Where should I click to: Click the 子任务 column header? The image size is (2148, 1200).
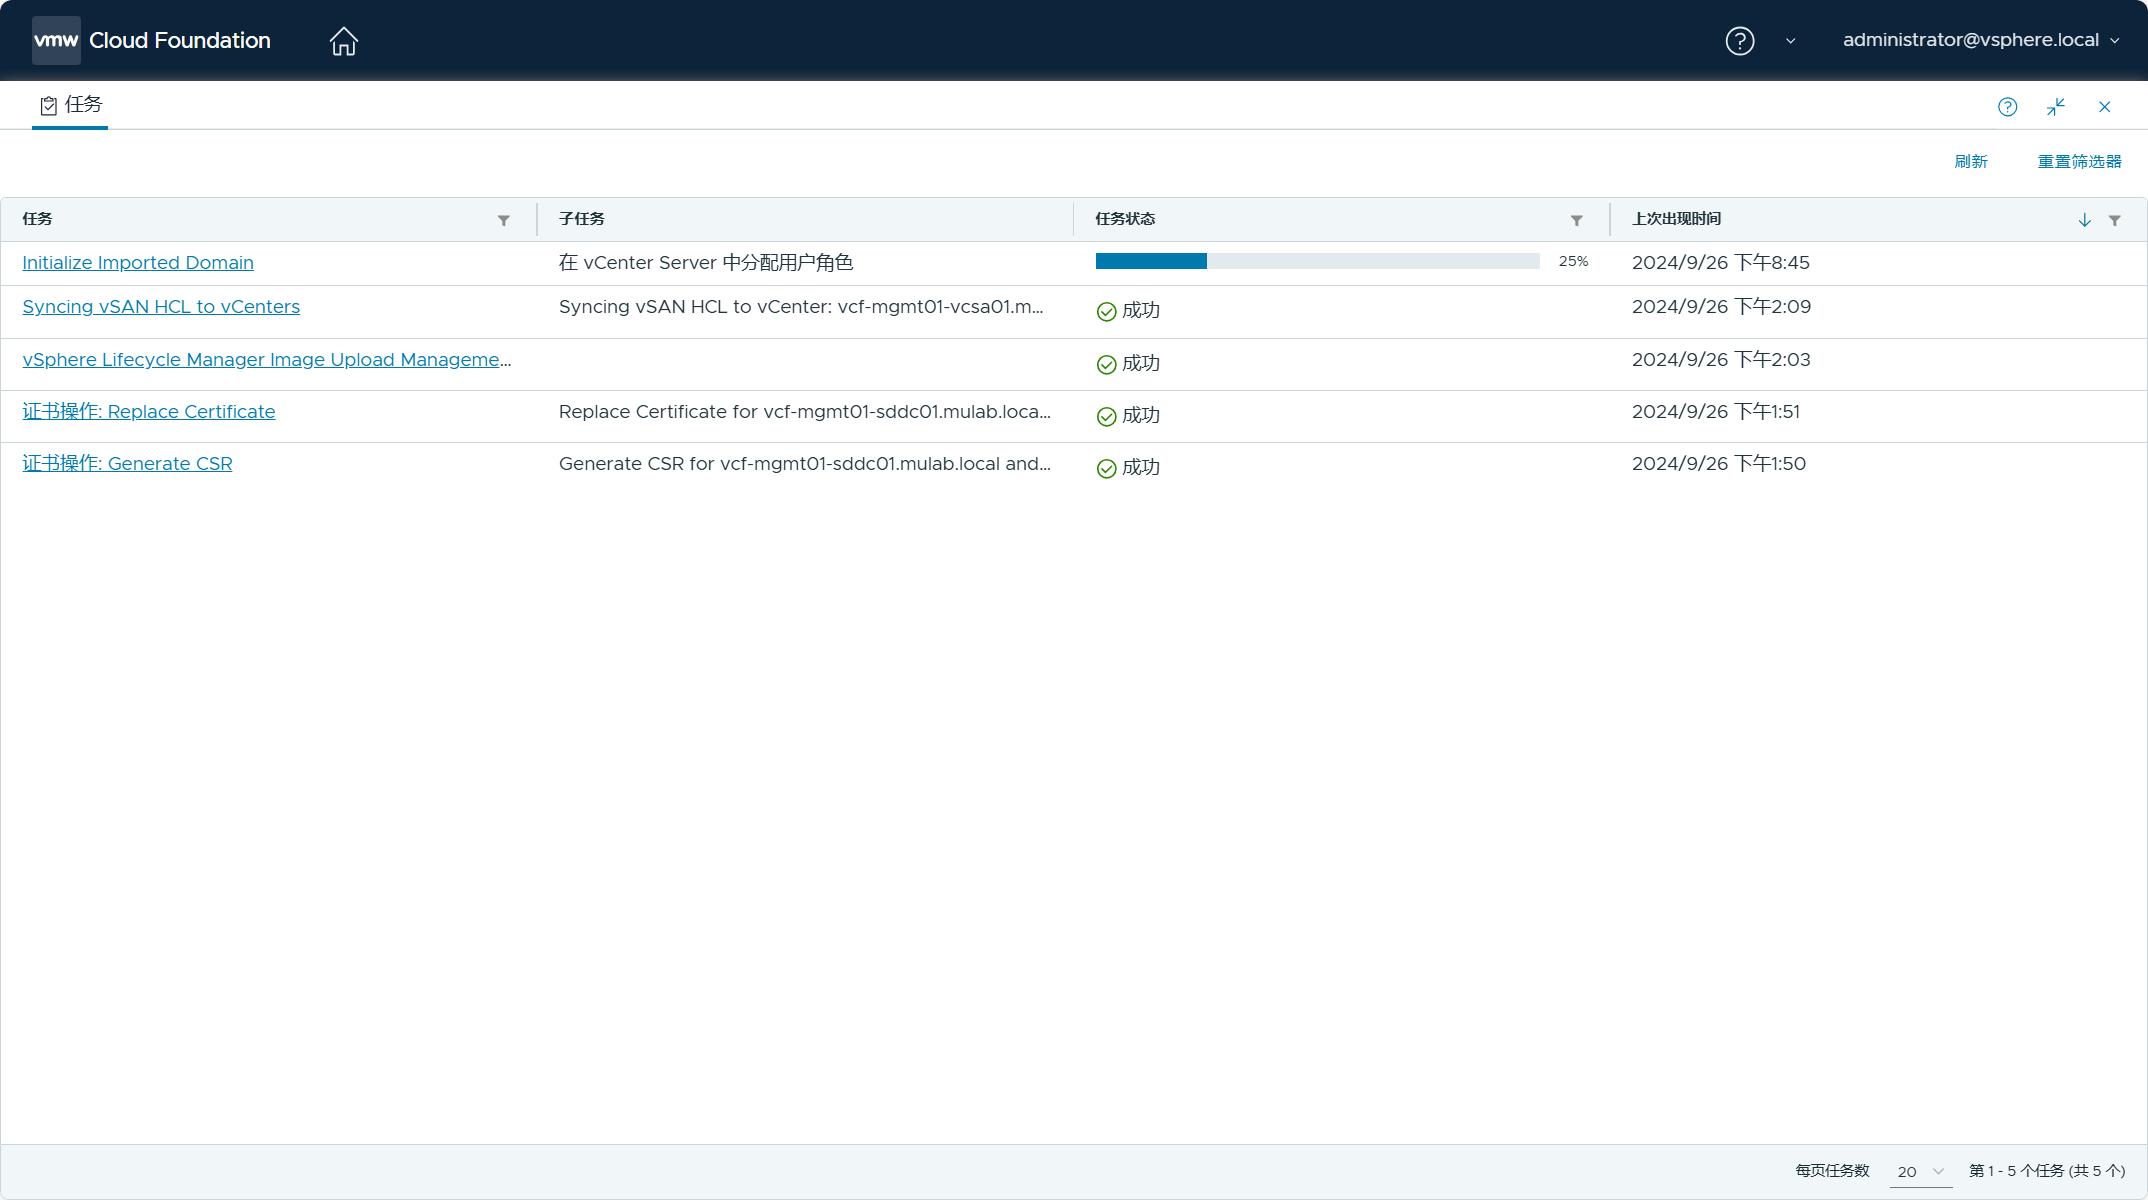tap(582, 219)
